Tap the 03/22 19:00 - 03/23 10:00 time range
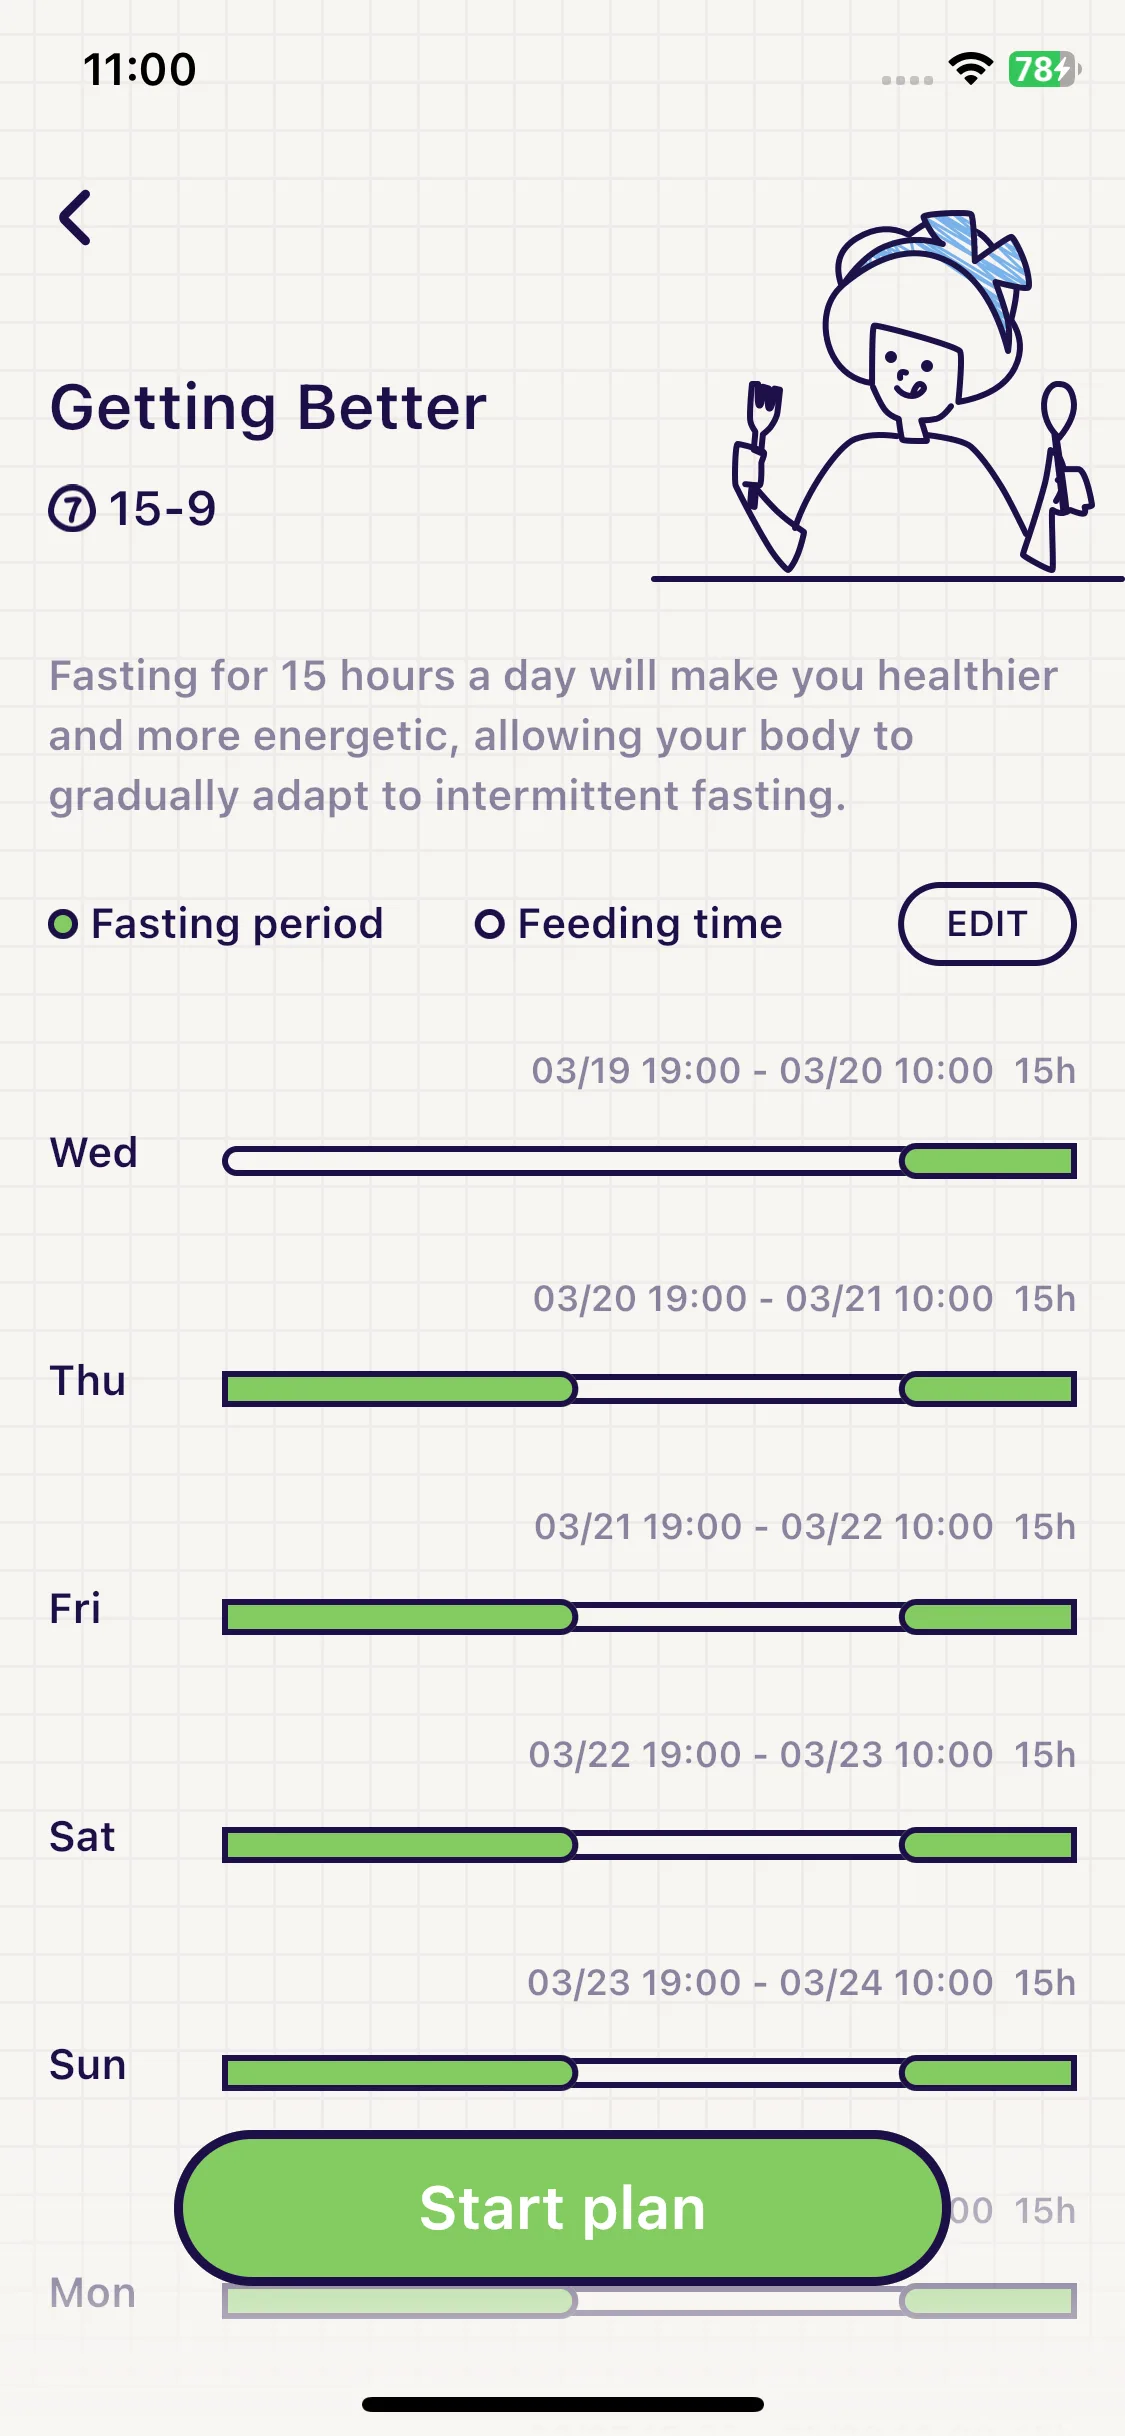This screenshot has height=2436, width=1125. [x=761, y=1754]
